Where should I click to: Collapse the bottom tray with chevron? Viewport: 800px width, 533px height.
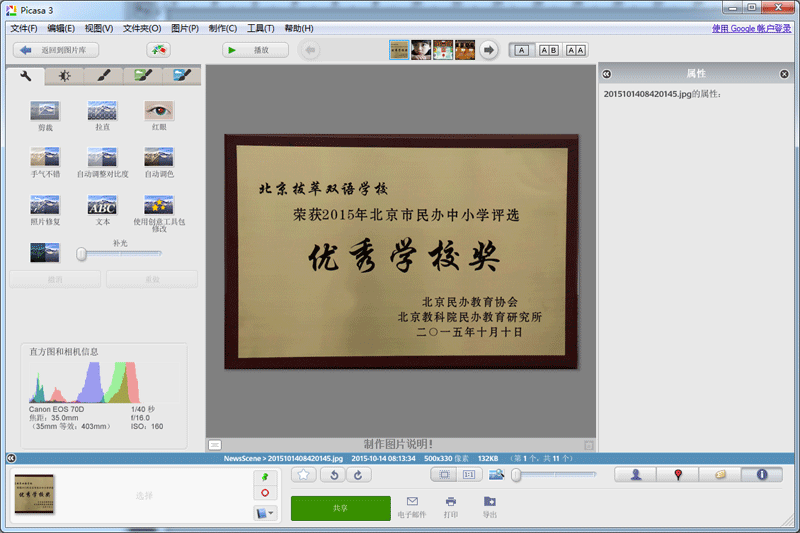click(x=11, y=458)
